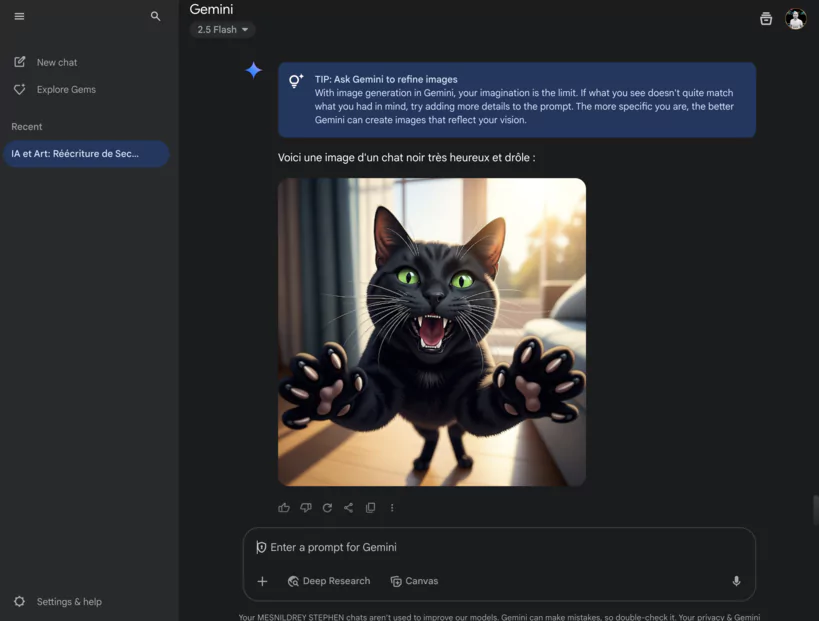The width and height of the screenshot is (819, 621).
Task: Click thumbs down on the response
Action: point(306,508)
